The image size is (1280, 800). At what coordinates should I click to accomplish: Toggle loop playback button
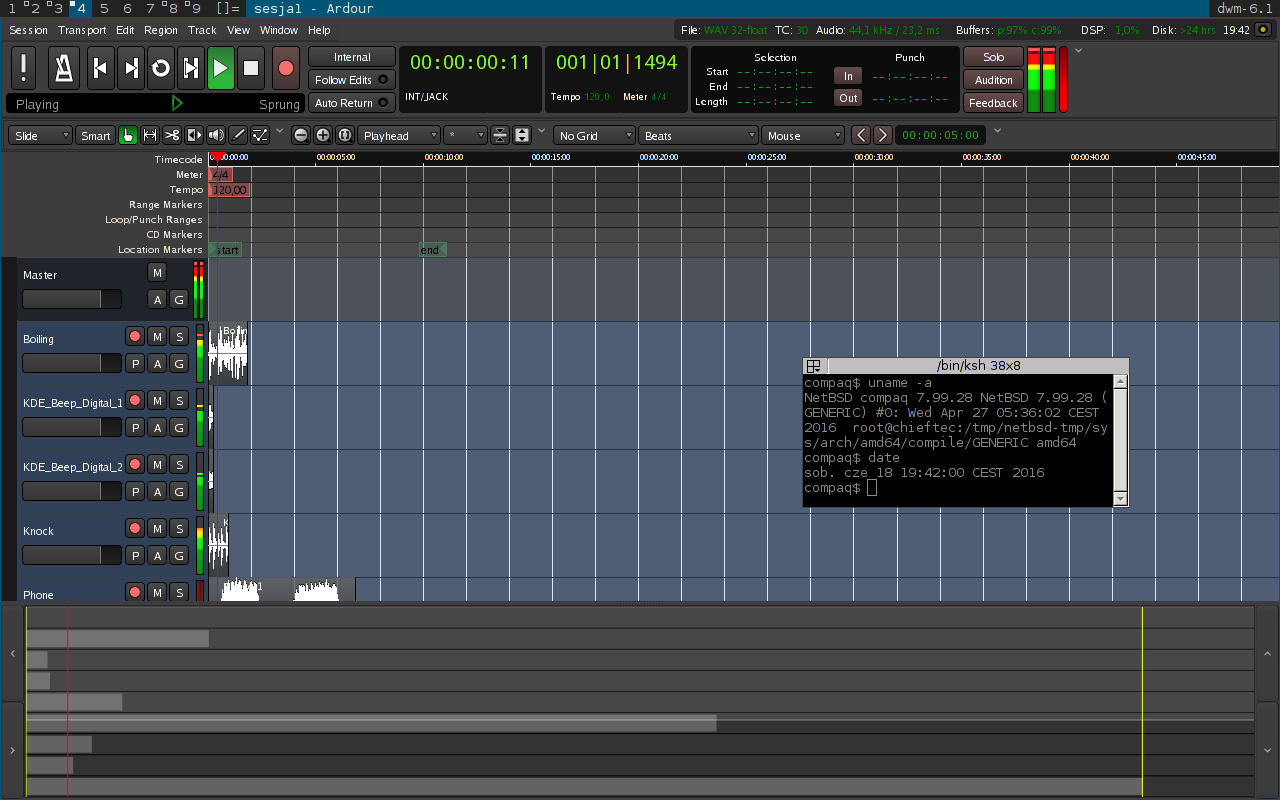point(161,68)
